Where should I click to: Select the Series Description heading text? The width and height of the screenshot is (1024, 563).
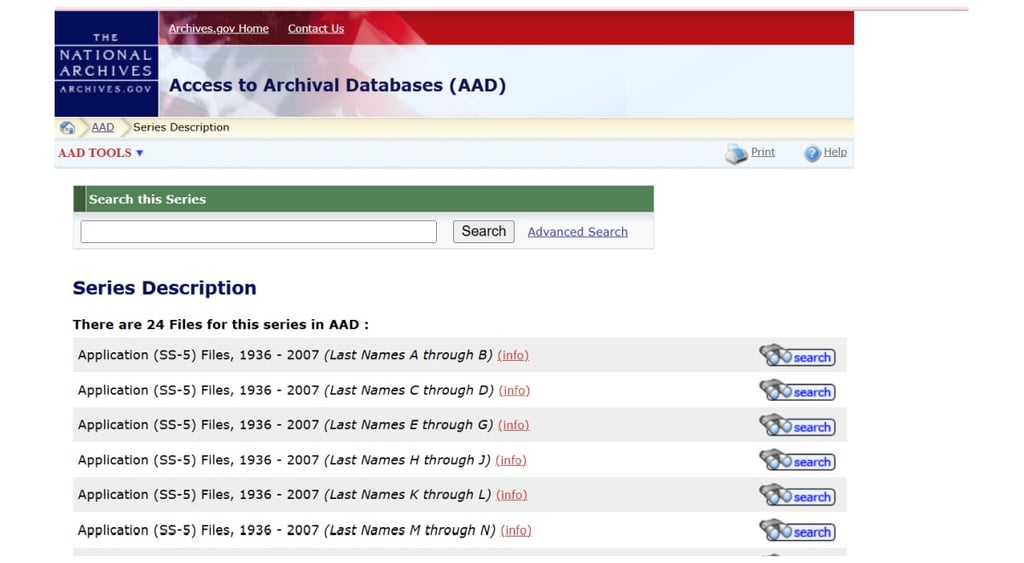165,288
